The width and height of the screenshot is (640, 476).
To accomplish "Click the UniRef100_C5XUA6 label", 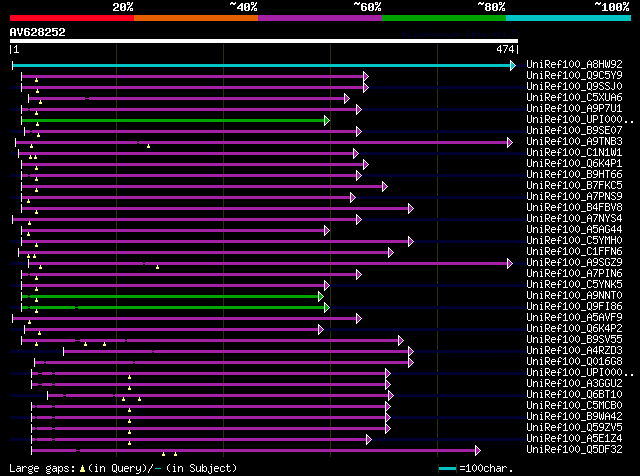I will [x=574, y=98].
